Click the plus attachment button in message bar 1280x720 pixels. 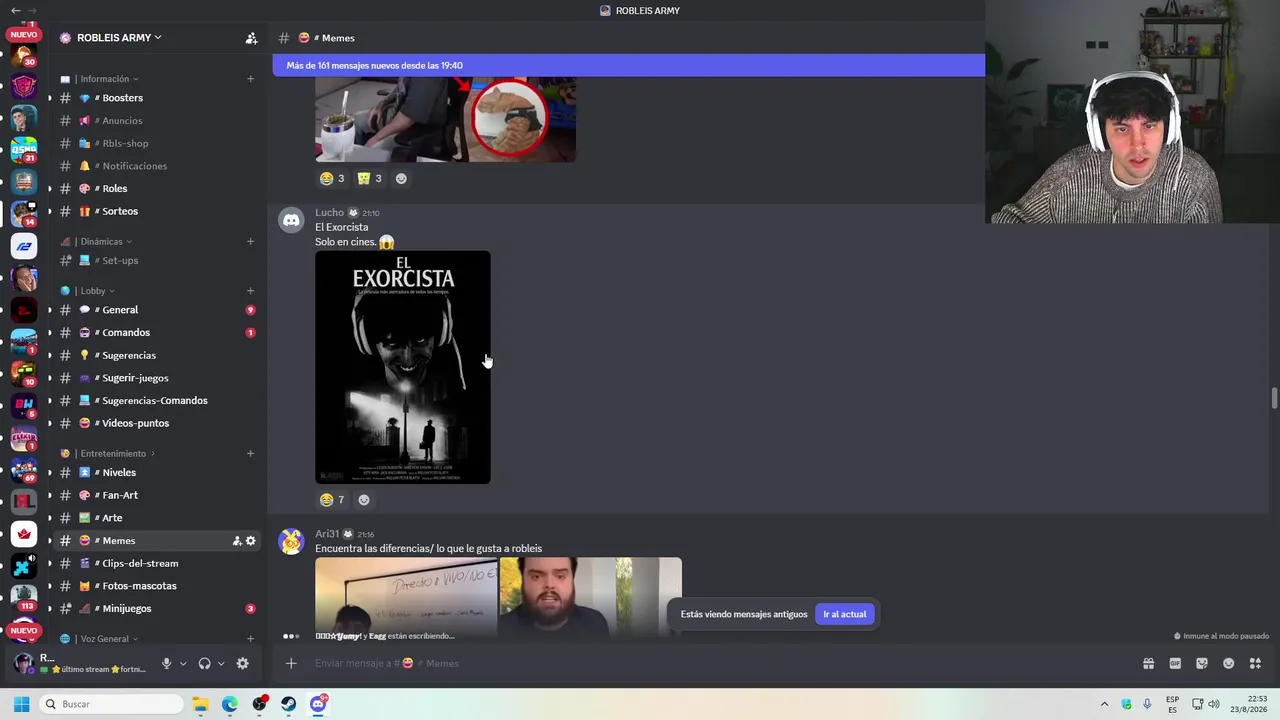point(291,663)
